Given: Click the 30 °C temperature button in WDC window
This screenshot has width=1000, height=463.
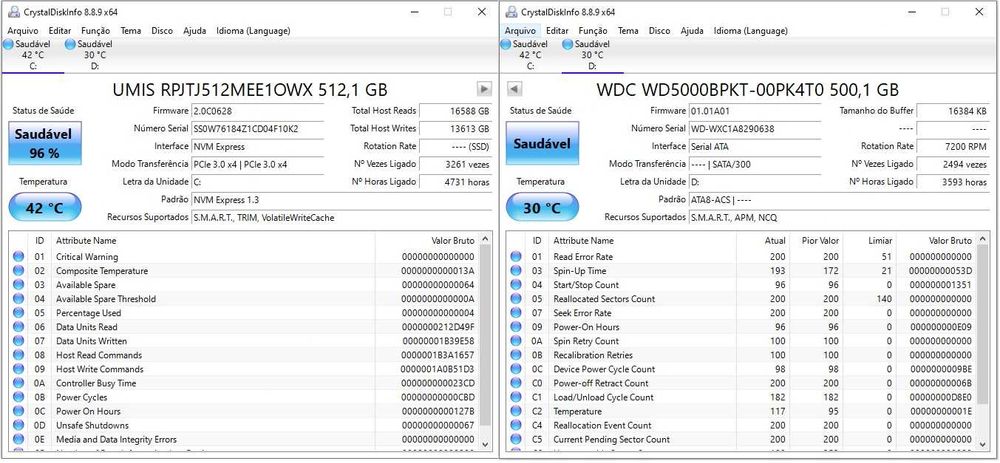Looking at the screenshot, I should [543, 208].
